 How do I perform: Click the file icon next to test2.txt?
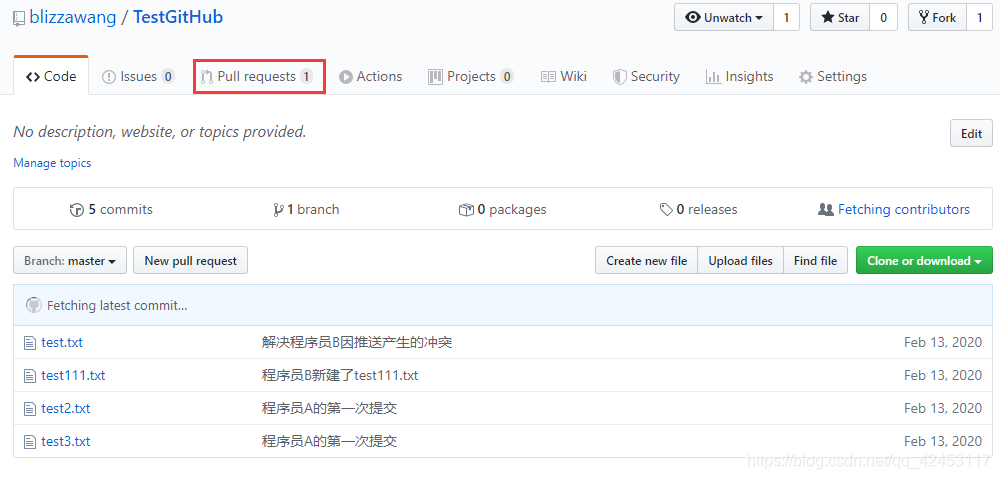pos(29,409)
